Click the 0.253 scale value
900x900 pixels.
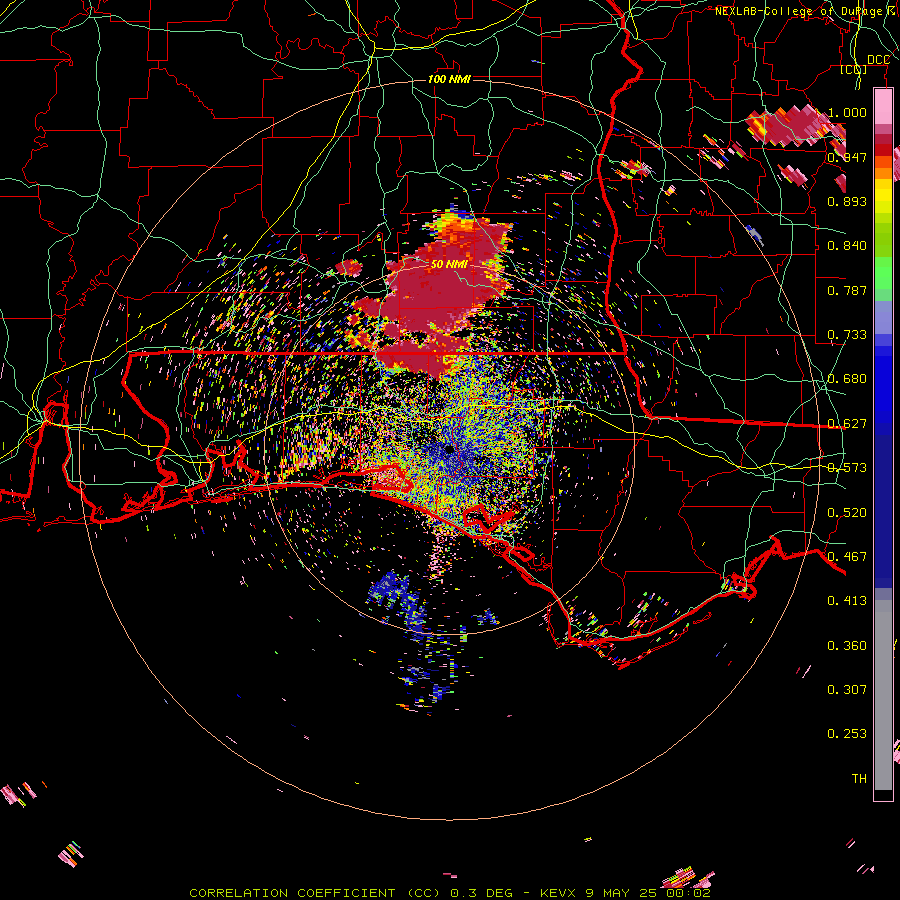847,734
